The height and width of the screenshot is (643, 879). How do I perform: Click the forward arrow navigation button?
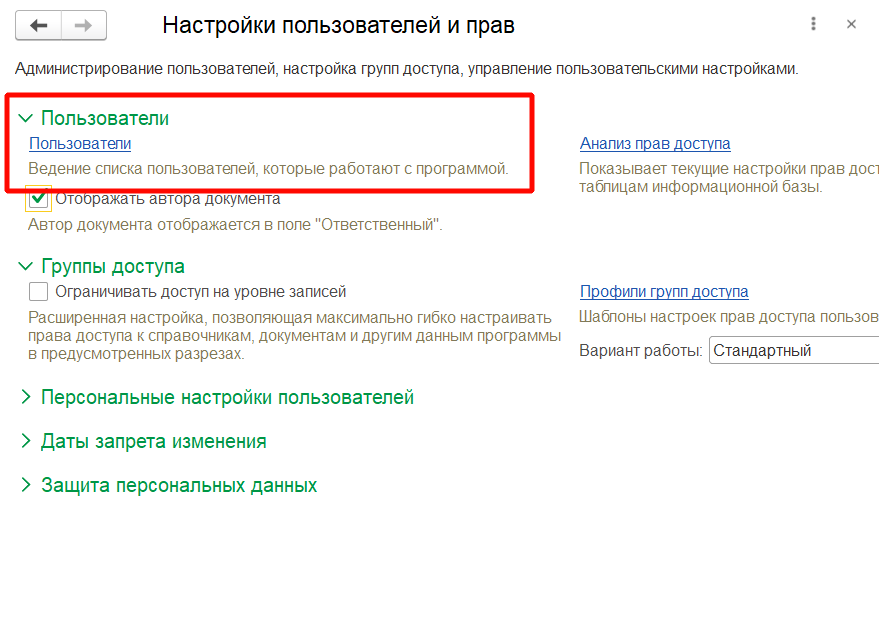[84, 26]
